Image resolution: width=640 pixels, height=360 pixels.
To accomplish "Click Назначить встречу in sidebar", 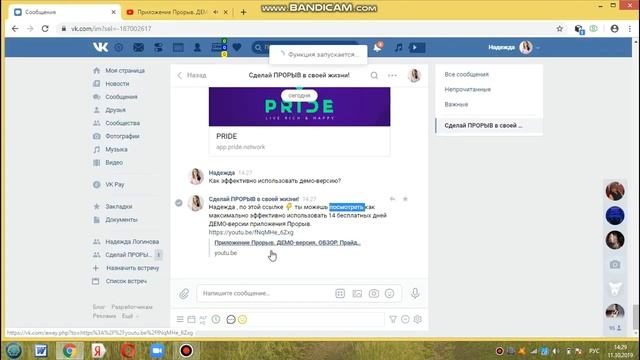I will tap(132, 268).
